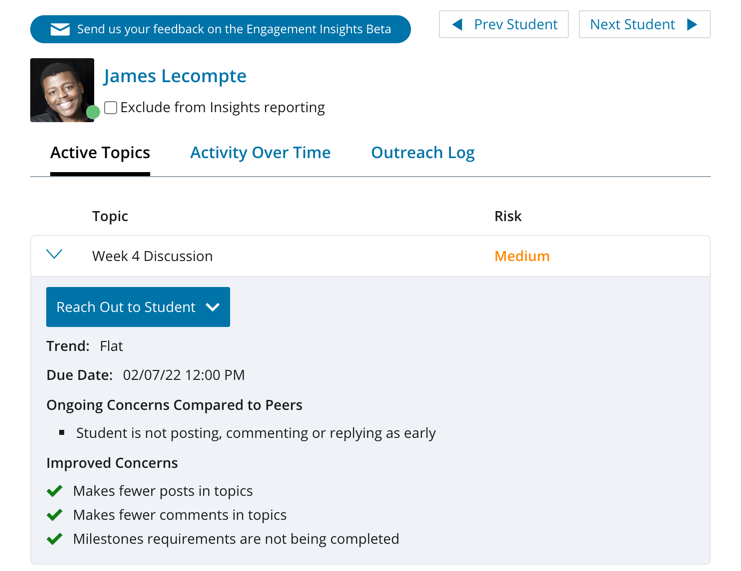Click the checkmark beside Makes fewer comments
The image size is (741, 571).
click(55, 515)
